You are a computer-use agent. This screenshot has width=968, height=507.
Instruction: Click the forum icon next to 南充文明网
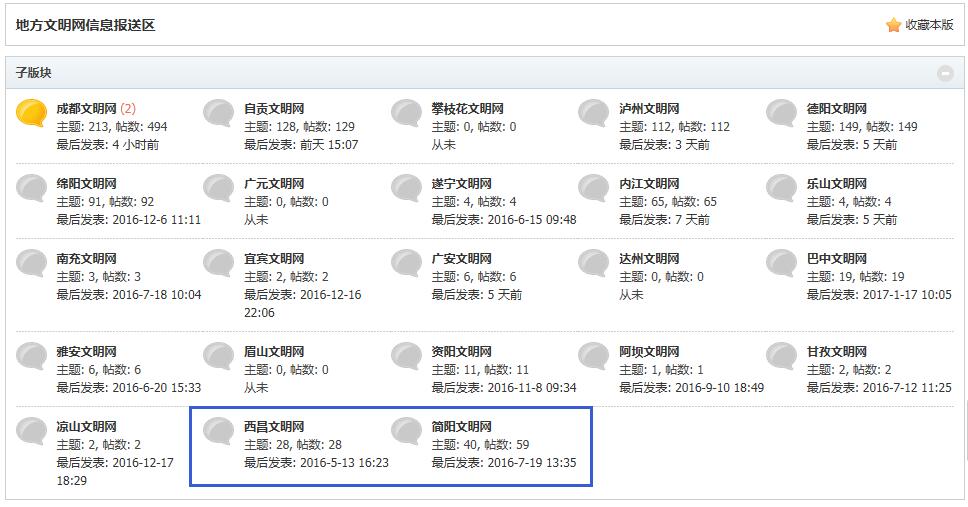coord(31,262)
